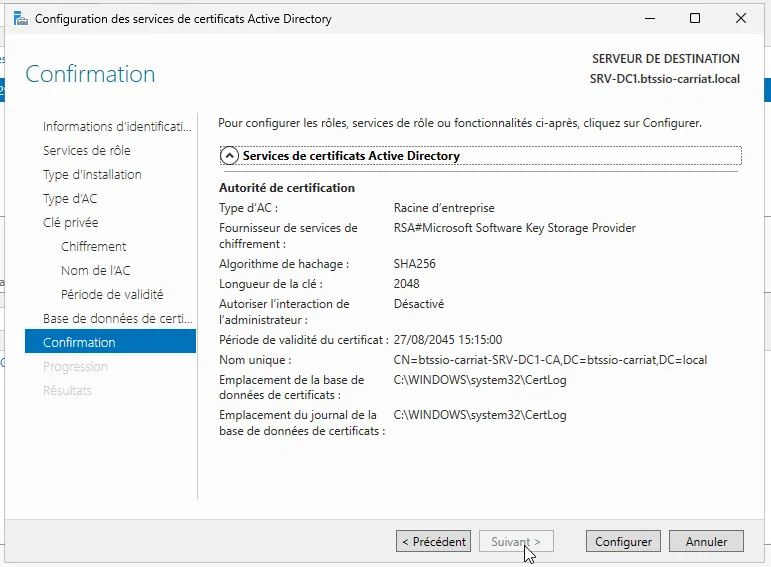Collapse the Services de certificats Active Directory section
Viewport: 771px width, 567px height.
[x=230, y=156]
